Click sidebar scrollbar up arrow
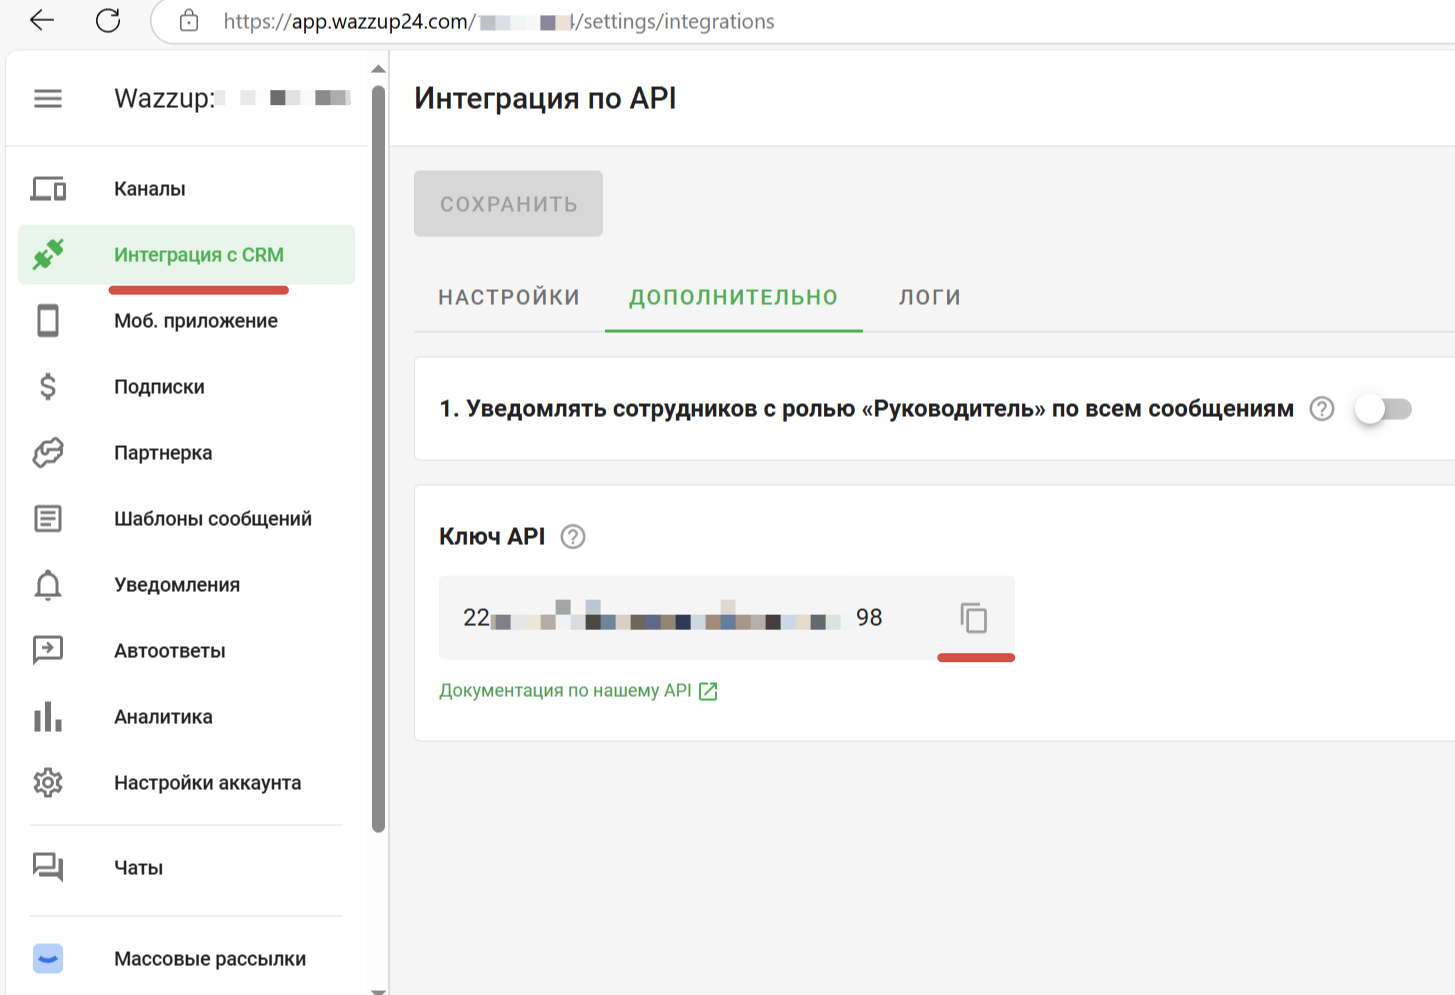 (x=378, y=69)
